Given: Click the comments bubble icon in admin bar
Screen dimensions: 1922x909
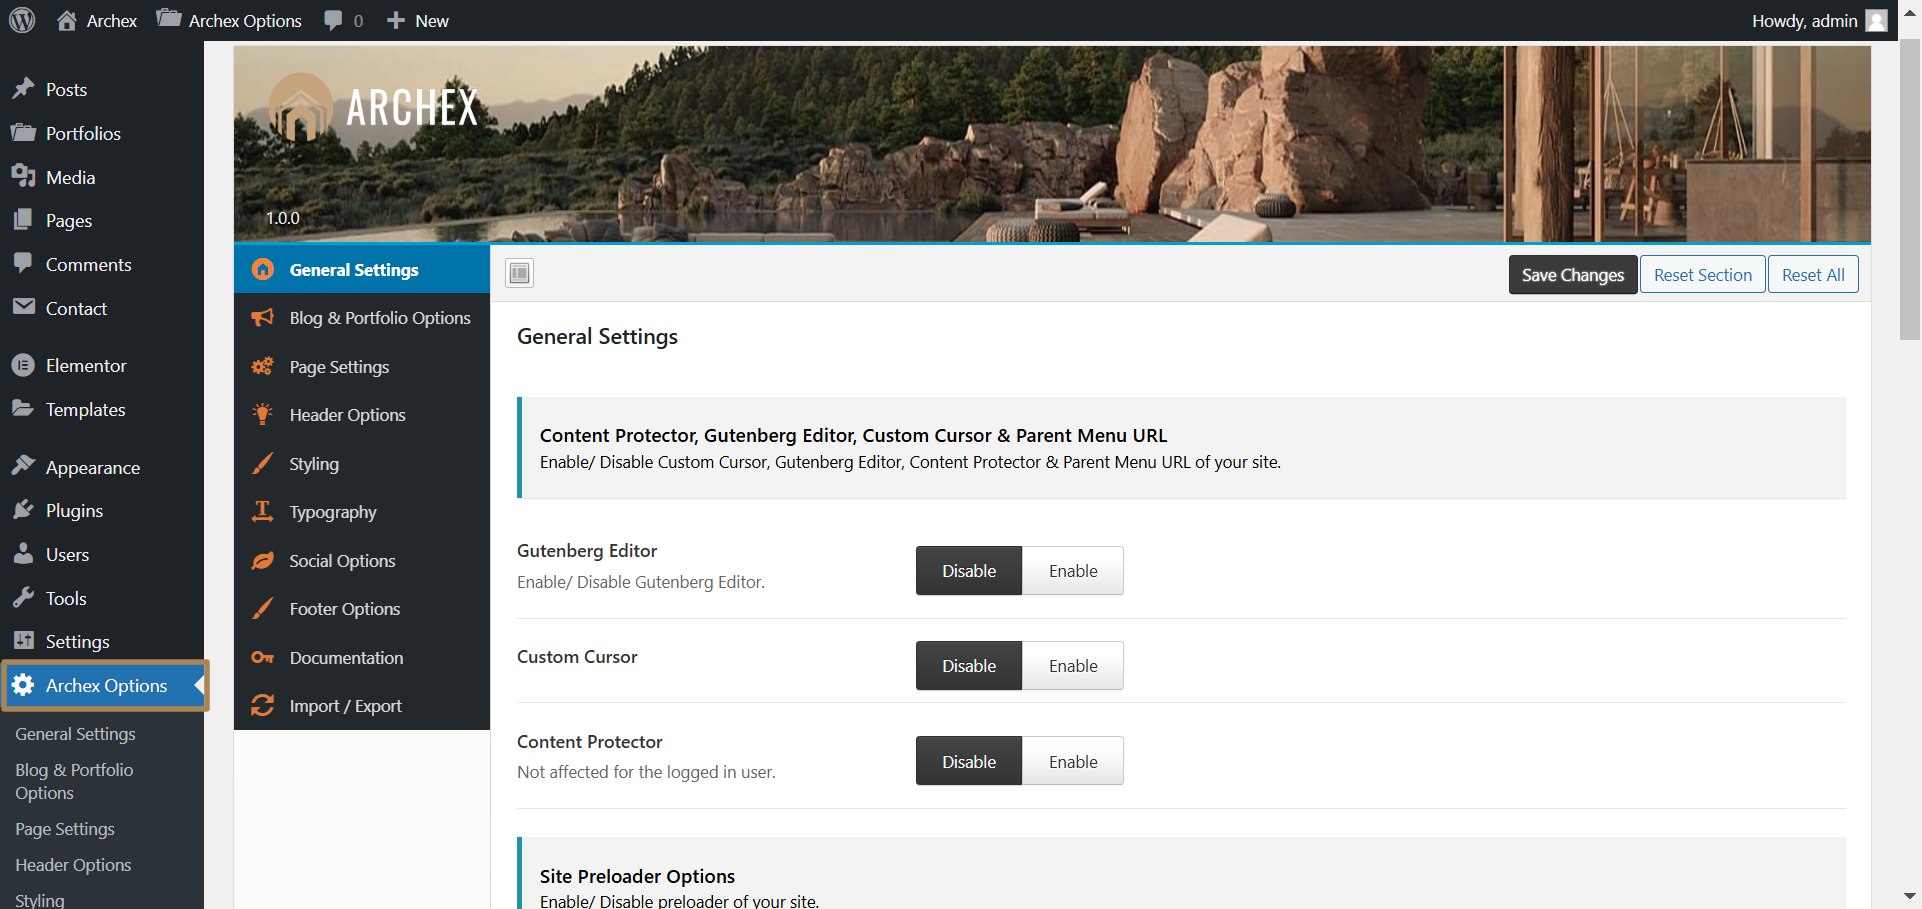Looking at the screenshot, I should 333,20.
